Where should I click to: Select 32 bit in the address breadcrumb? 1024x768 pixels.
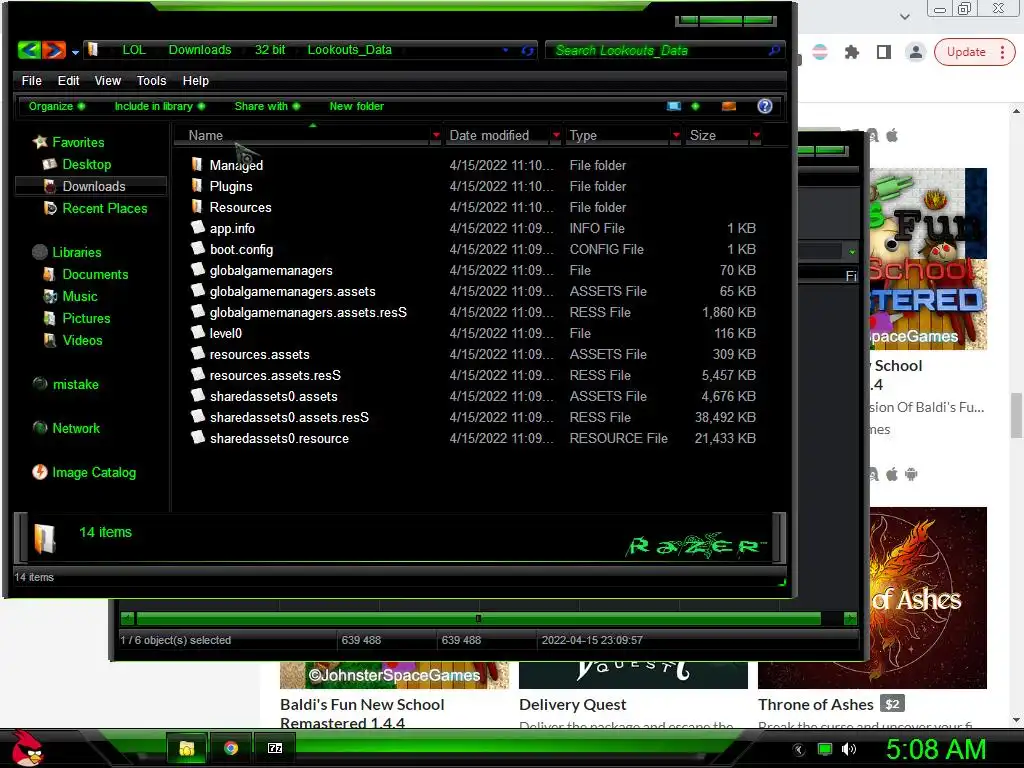(270, 50)
